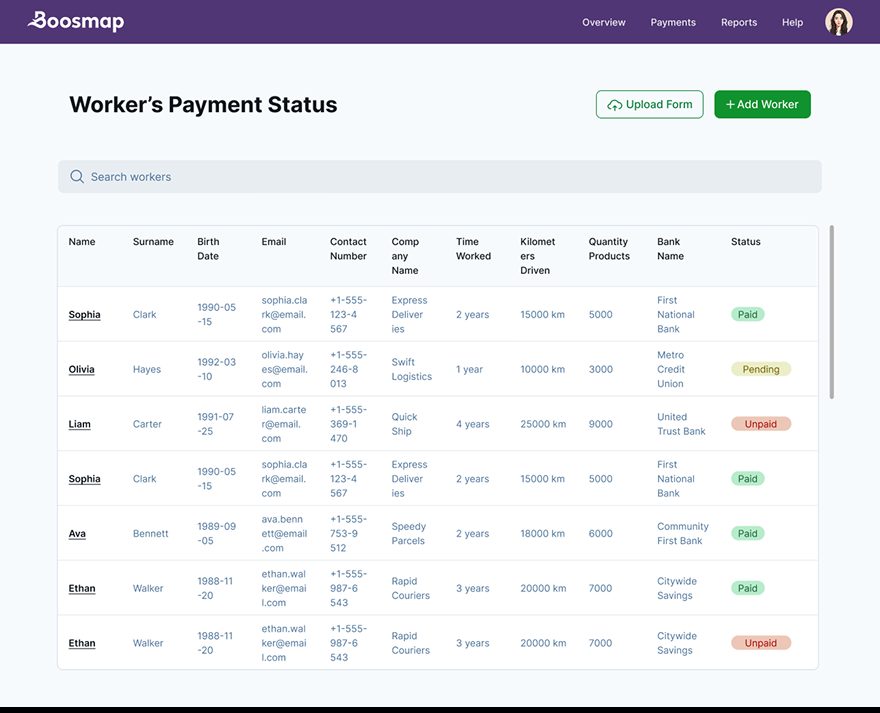Click birth date 1989-09-05
Viewport: 880px width, 713px height.
(217, 533)
